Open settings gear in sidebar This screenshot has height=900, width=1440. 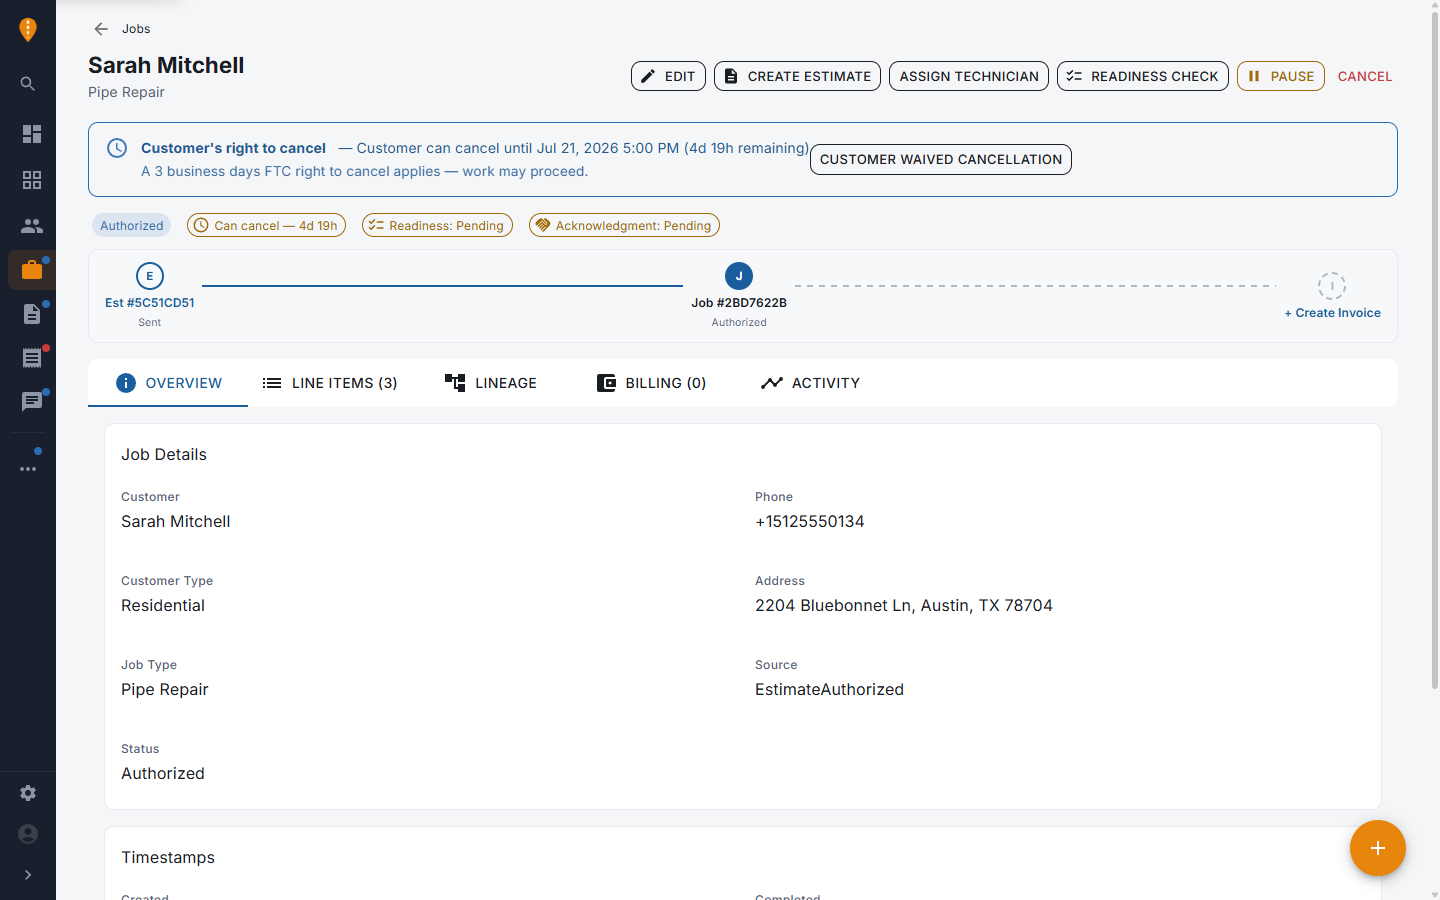28,793
